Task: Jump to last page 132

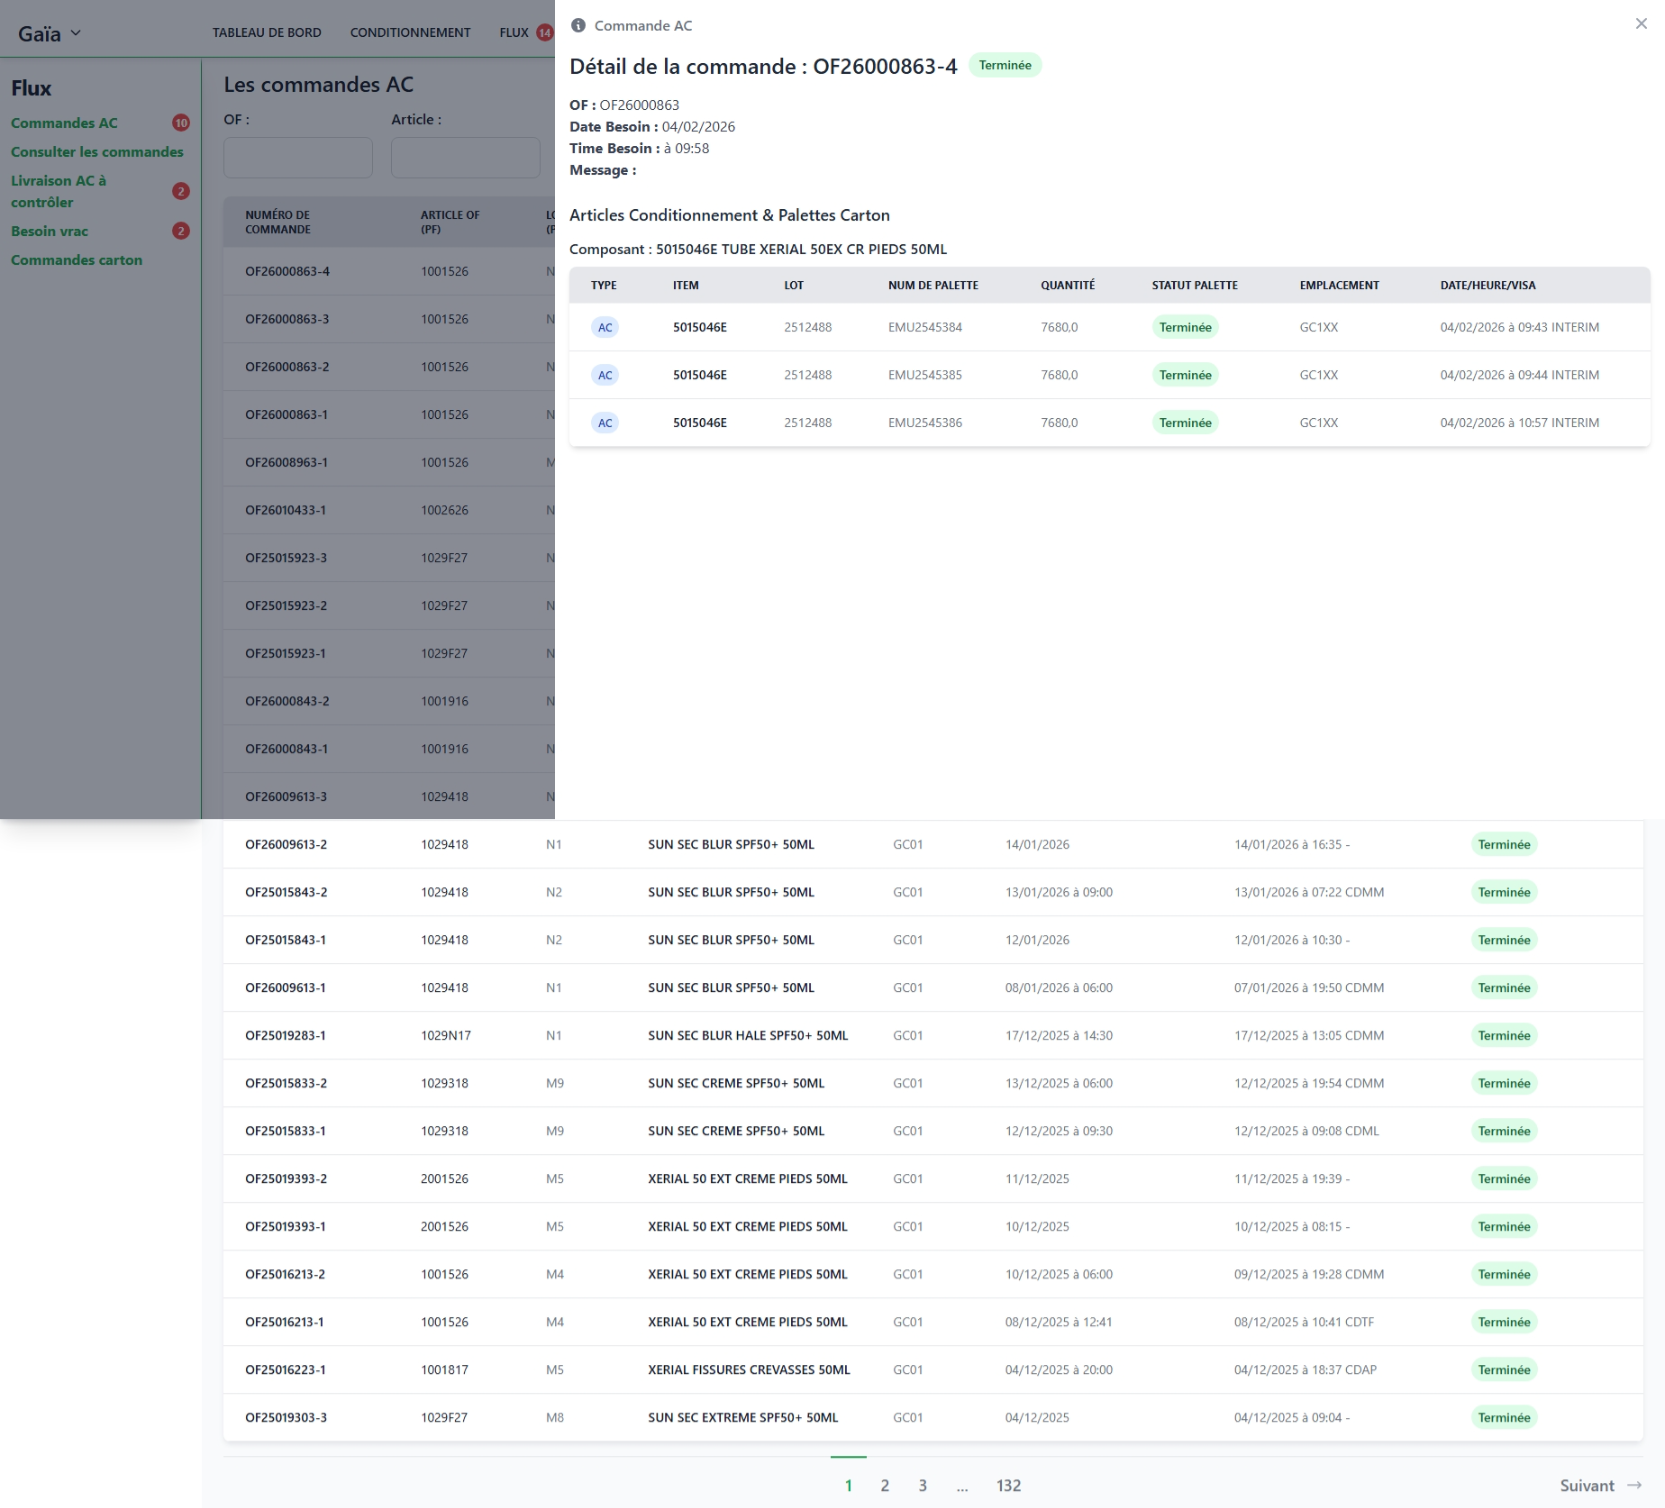Action: pyautogui.click(x=1009, y=1485)
